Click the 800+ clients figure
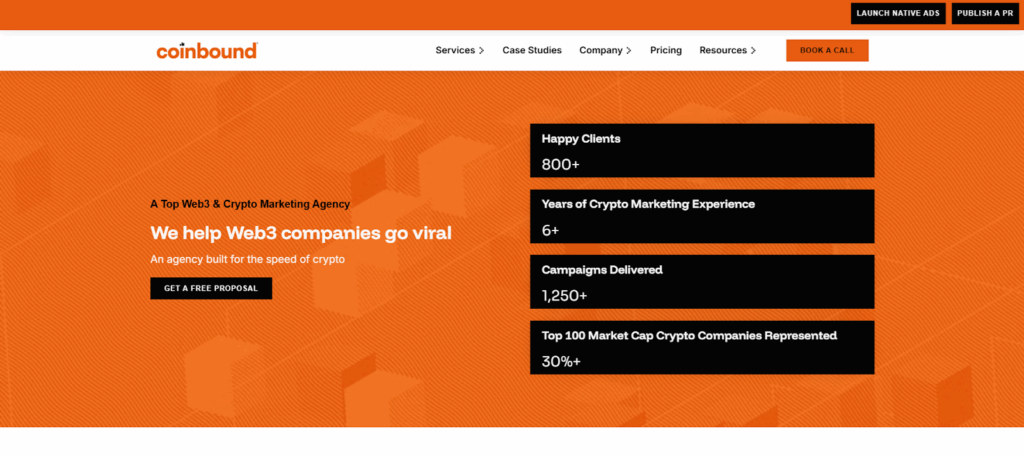Screen dimensions: 1024x456 [561, 164]
